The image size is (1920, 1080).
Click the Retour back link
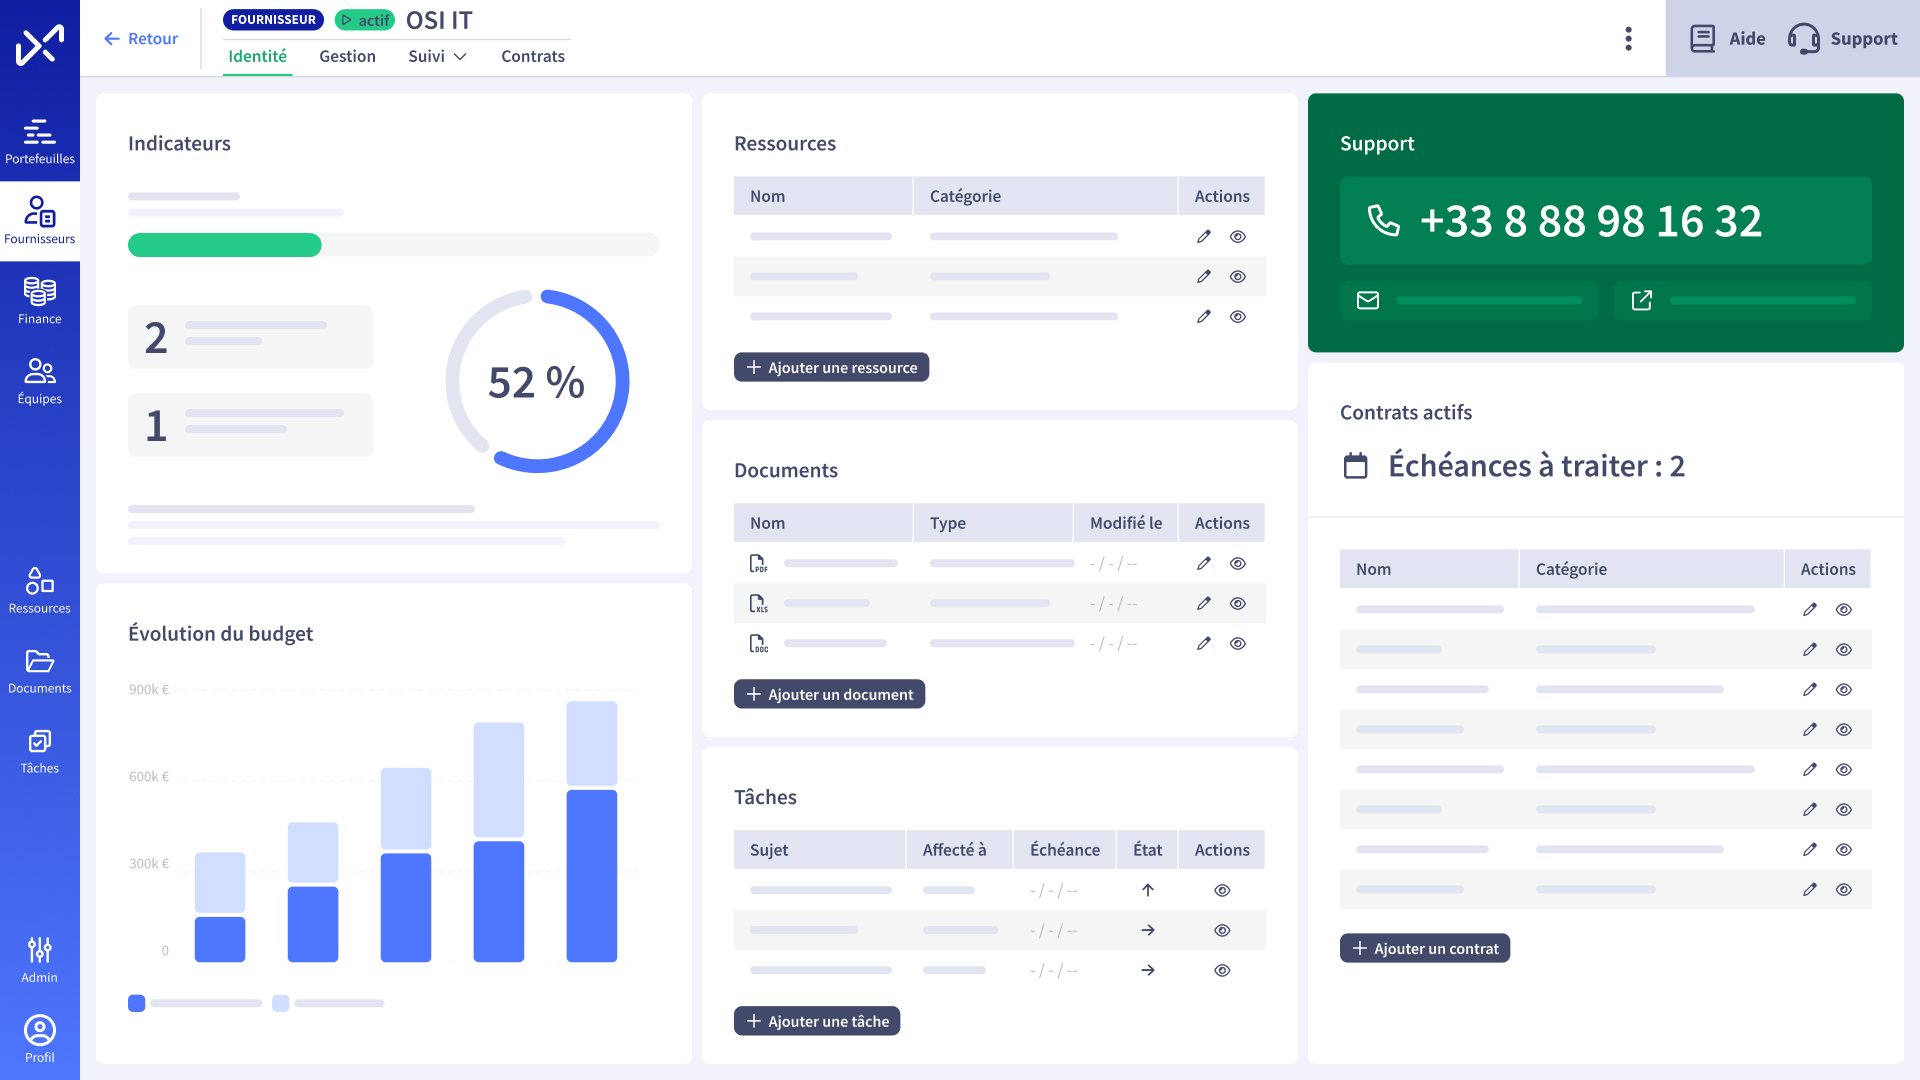[140, 39]
